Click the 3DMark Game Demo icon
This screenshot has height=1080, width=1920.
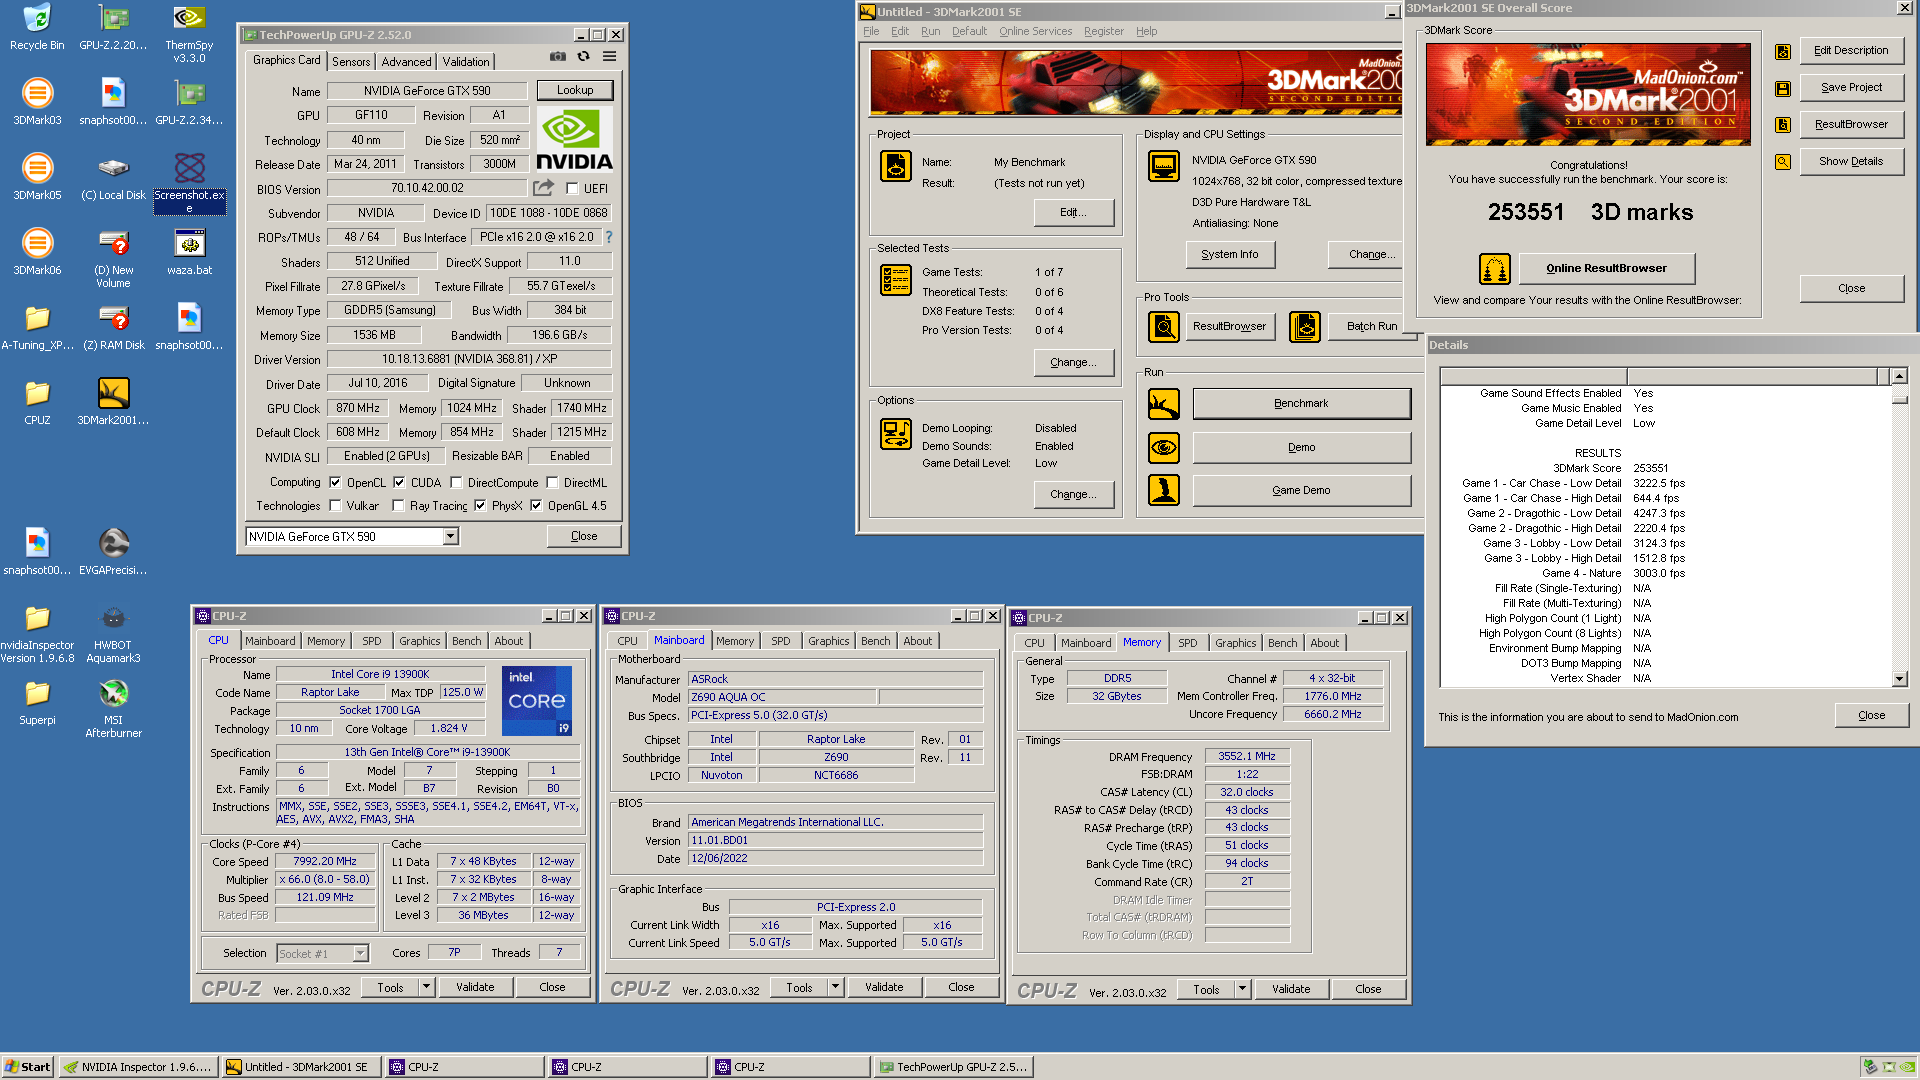point(1163,490)
